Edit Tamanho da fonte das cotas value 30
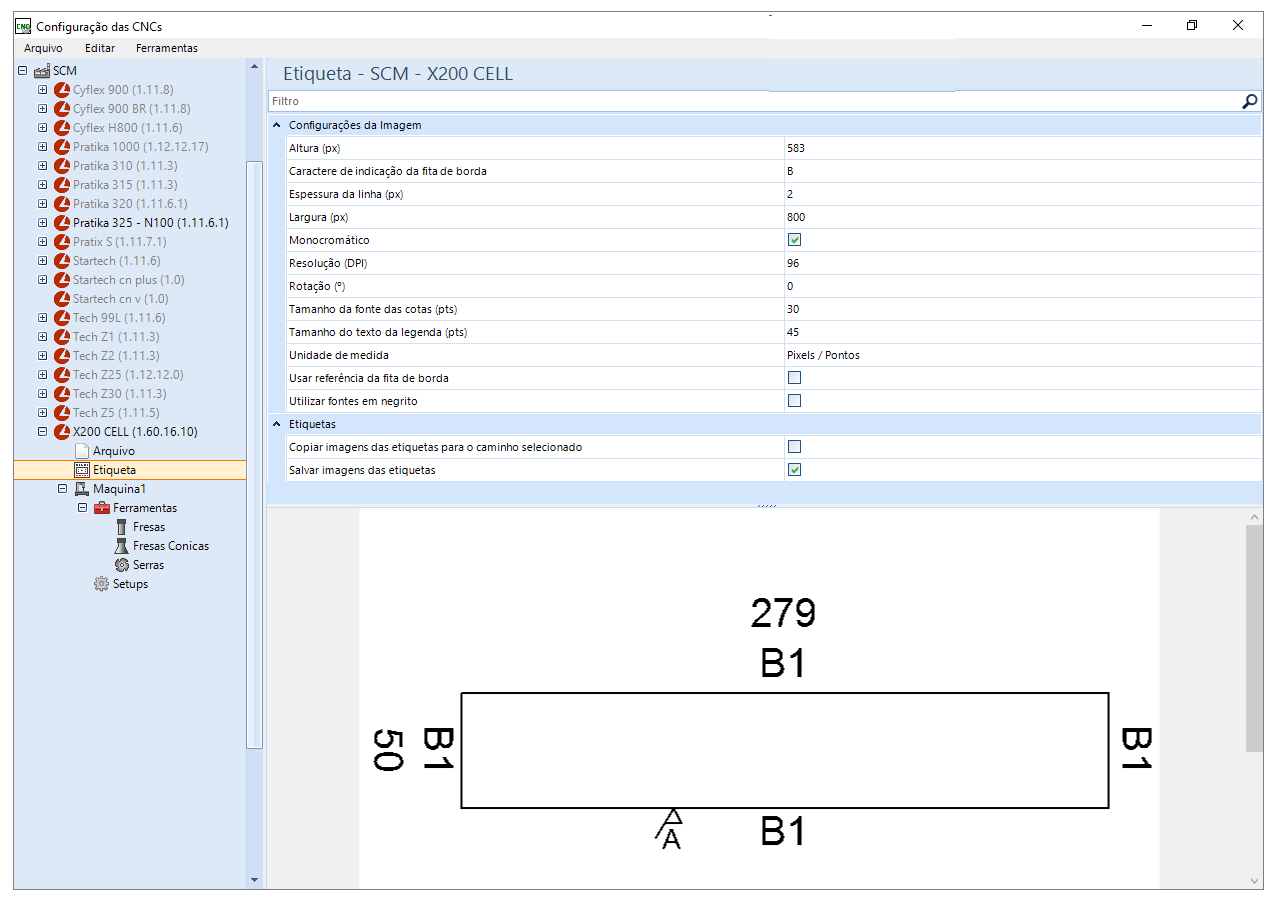 1022,309
